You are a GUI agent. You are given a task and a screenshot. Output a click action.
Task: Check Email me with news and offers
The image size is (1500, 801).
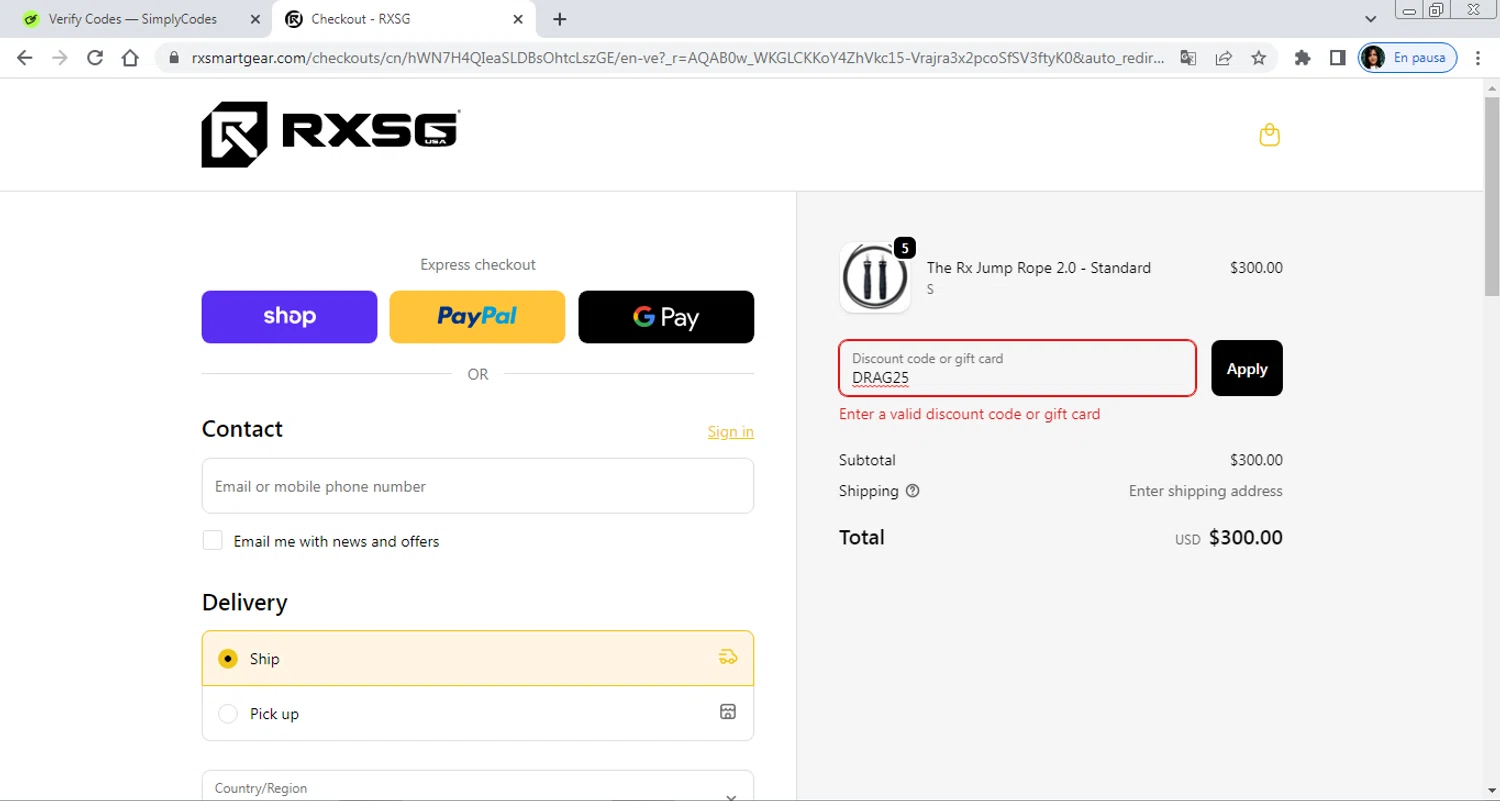point(212,540)
